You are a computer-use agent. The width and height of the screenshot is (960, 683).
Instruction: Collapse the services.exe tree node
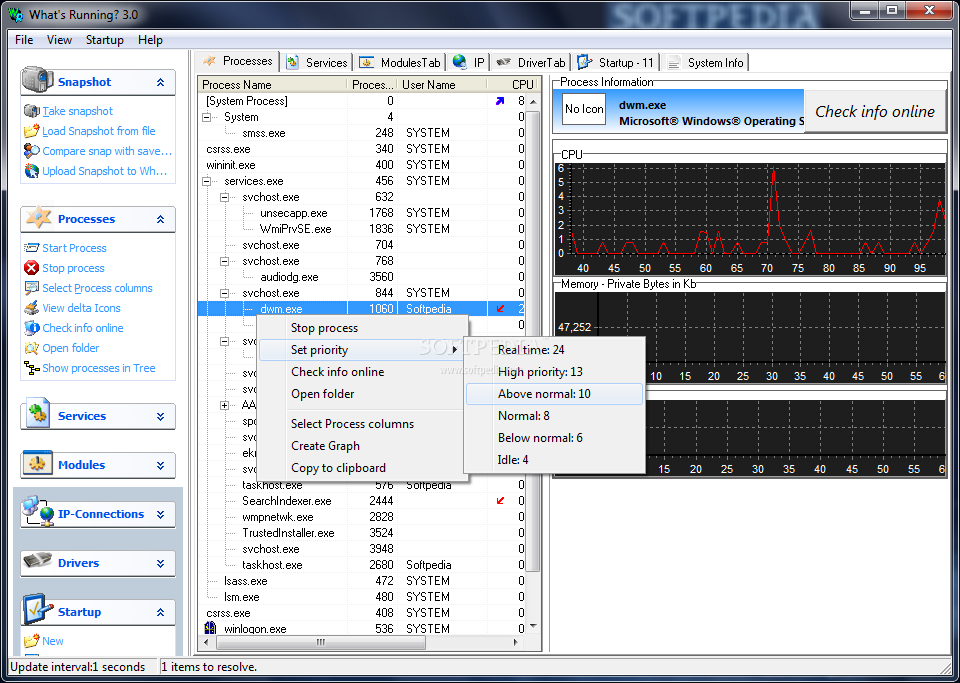tap(207, 181)
